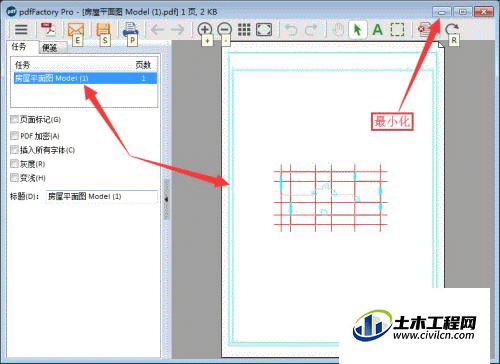
Task: Toggle 插入所有字体(C) checkbox
Action: pos(14,150)
